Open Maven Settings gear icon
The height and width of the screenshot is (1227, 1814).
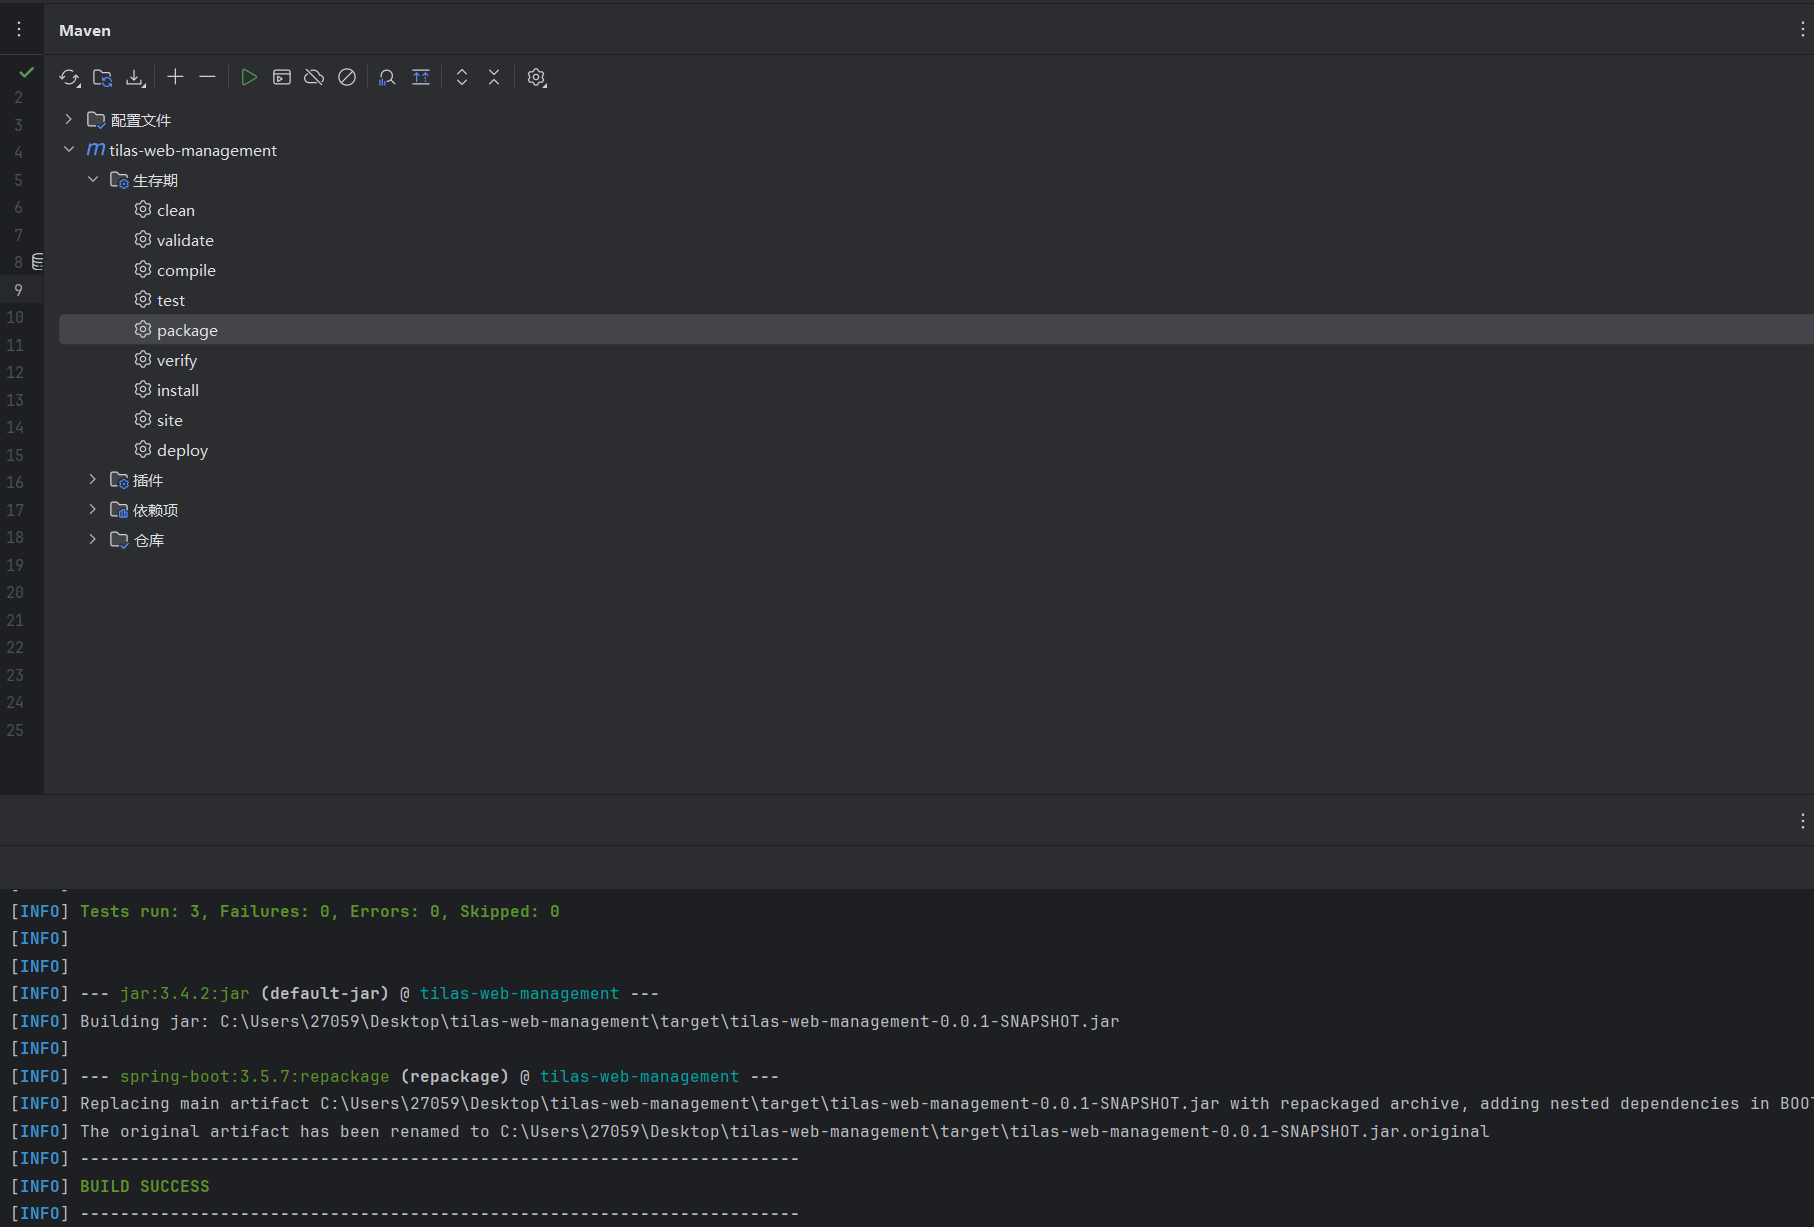point(537,78)
